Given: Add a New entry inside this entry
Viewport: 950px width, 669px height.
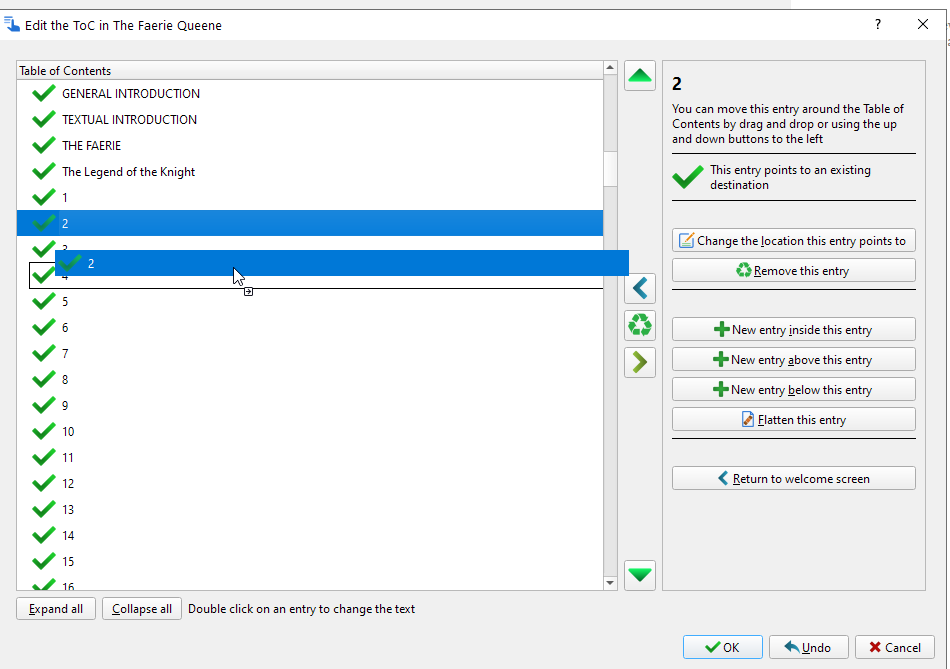Looking at the screenshot, I should (x=794, y=330).
